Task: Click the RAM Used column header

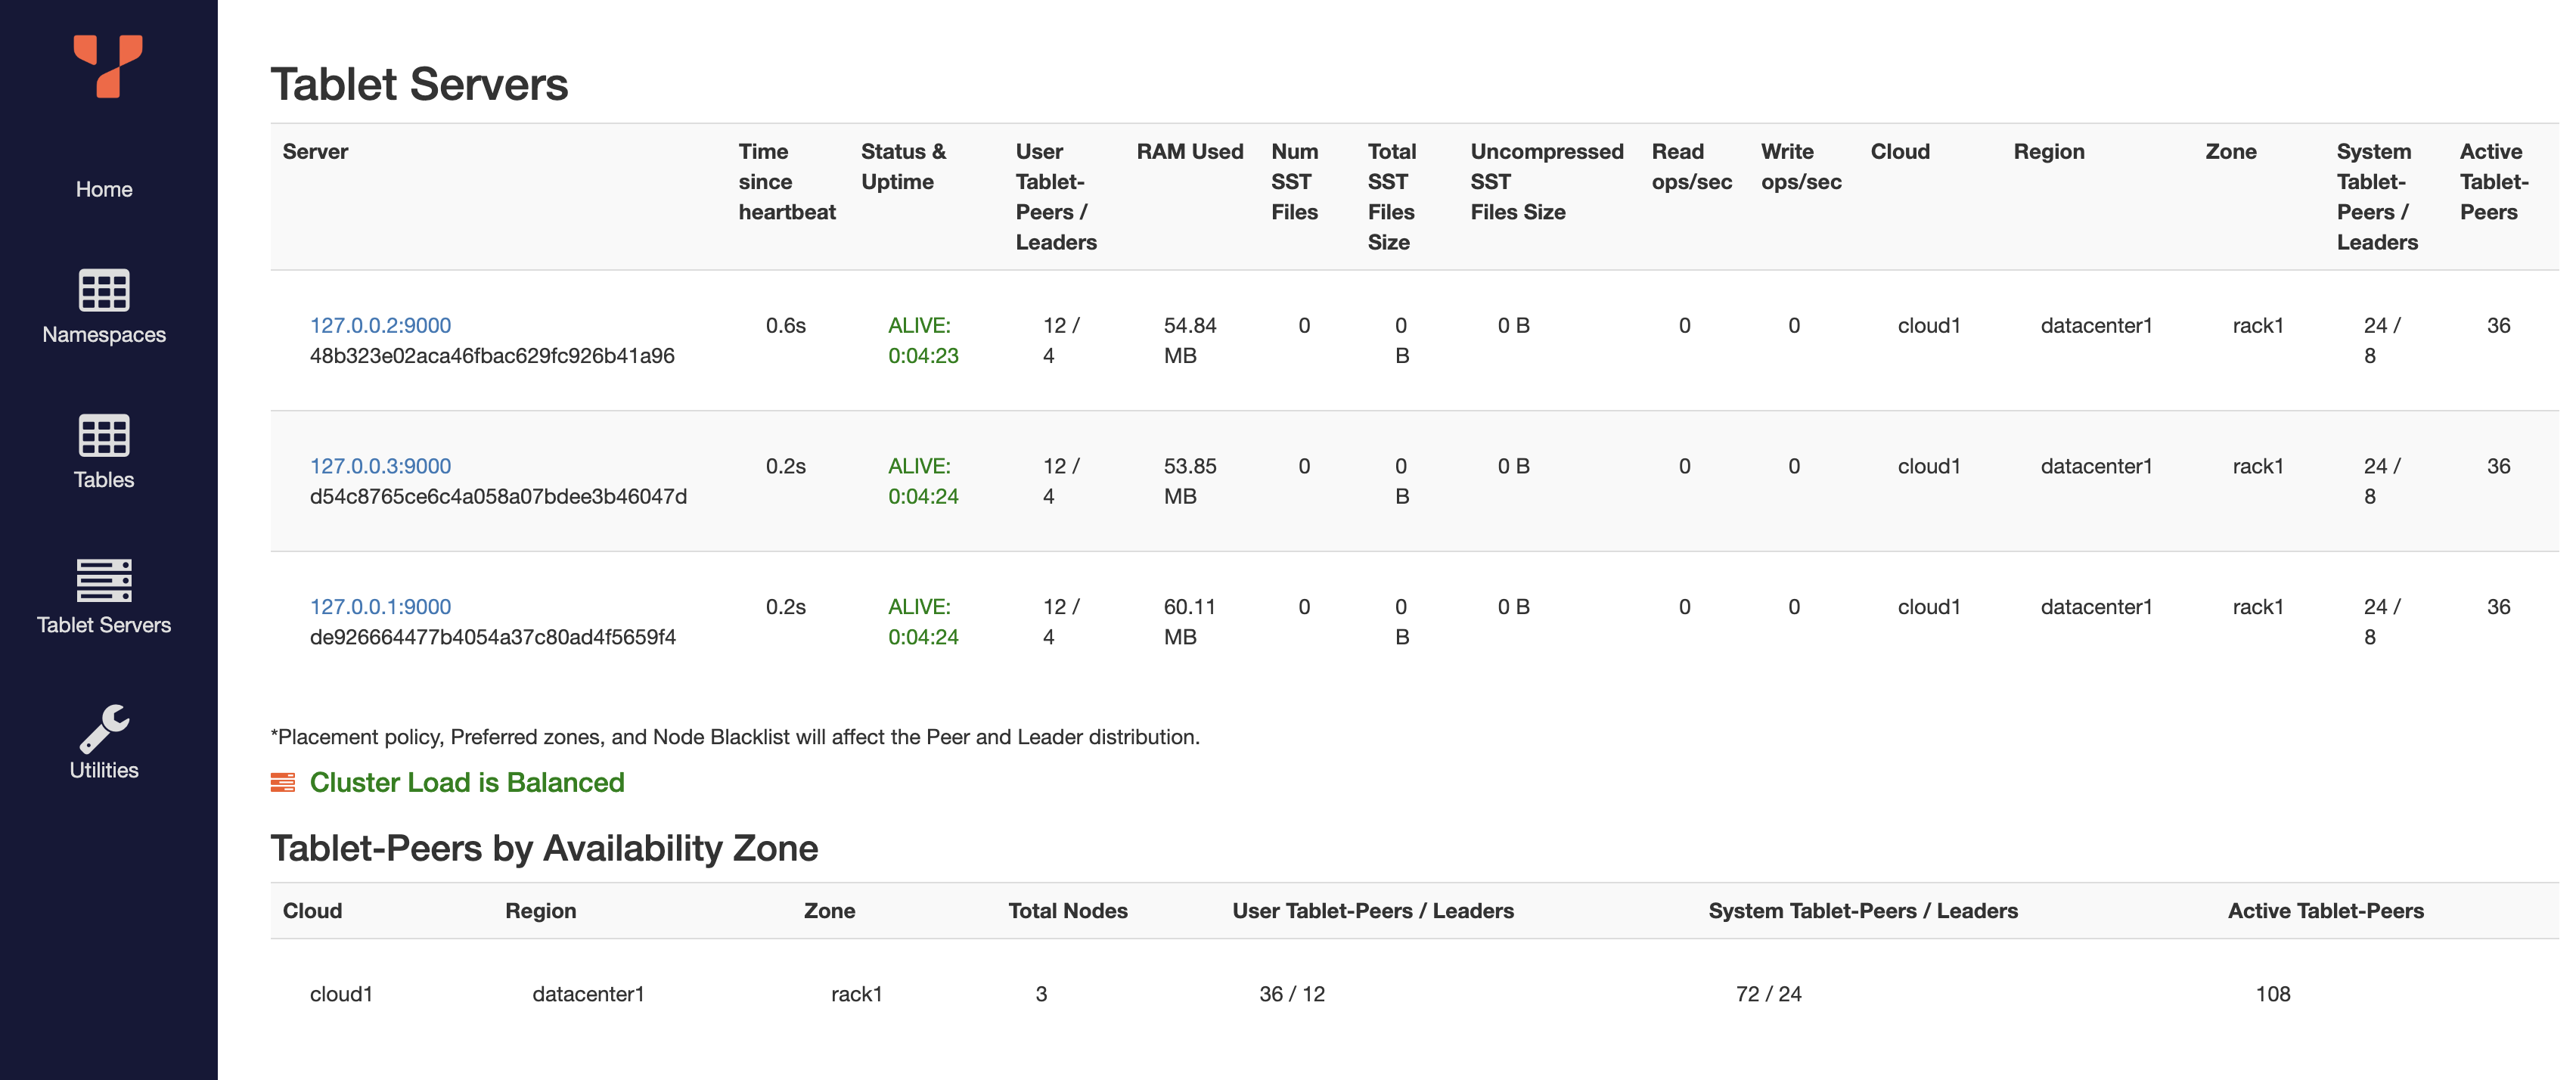Action: click(1190, 151)
